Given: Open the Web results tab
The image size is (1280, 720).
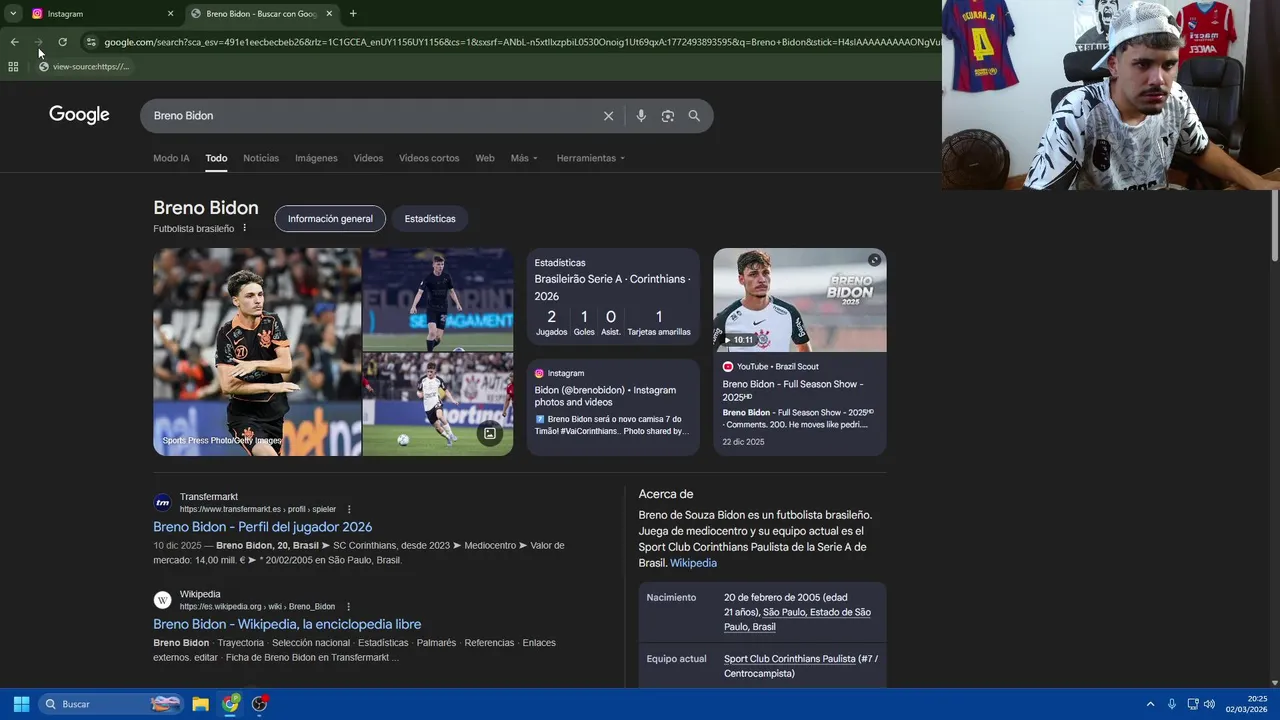Looking at the screenshot, I should point(485,158).
